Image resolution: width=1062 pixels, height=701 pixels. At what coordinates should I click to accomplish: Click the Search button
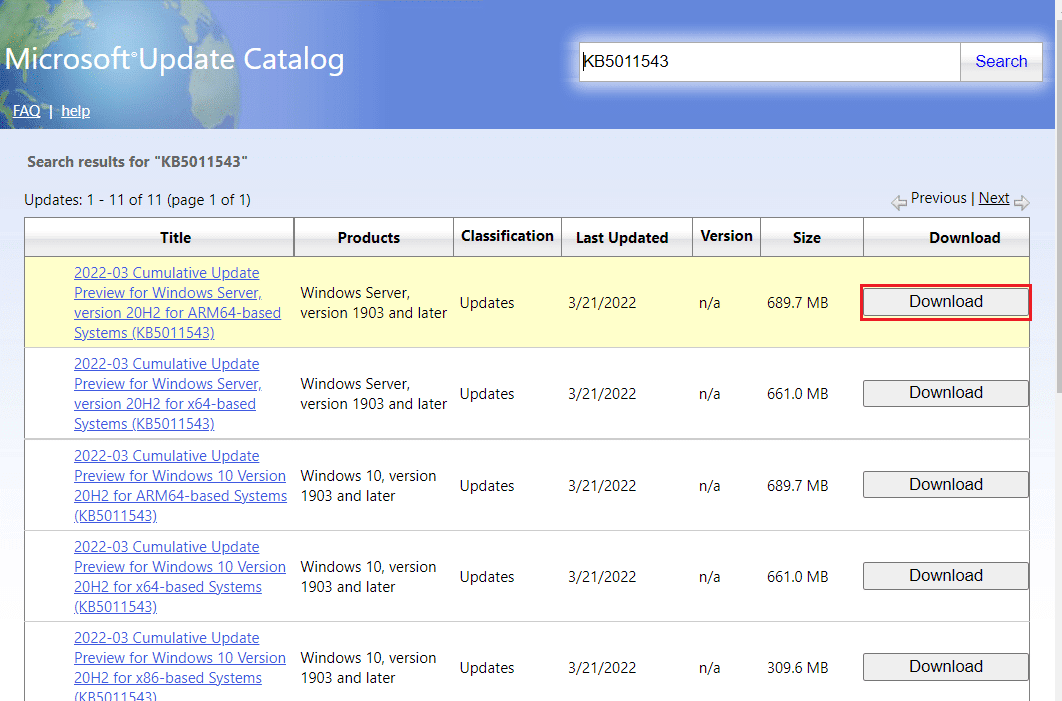[1001, 62]
